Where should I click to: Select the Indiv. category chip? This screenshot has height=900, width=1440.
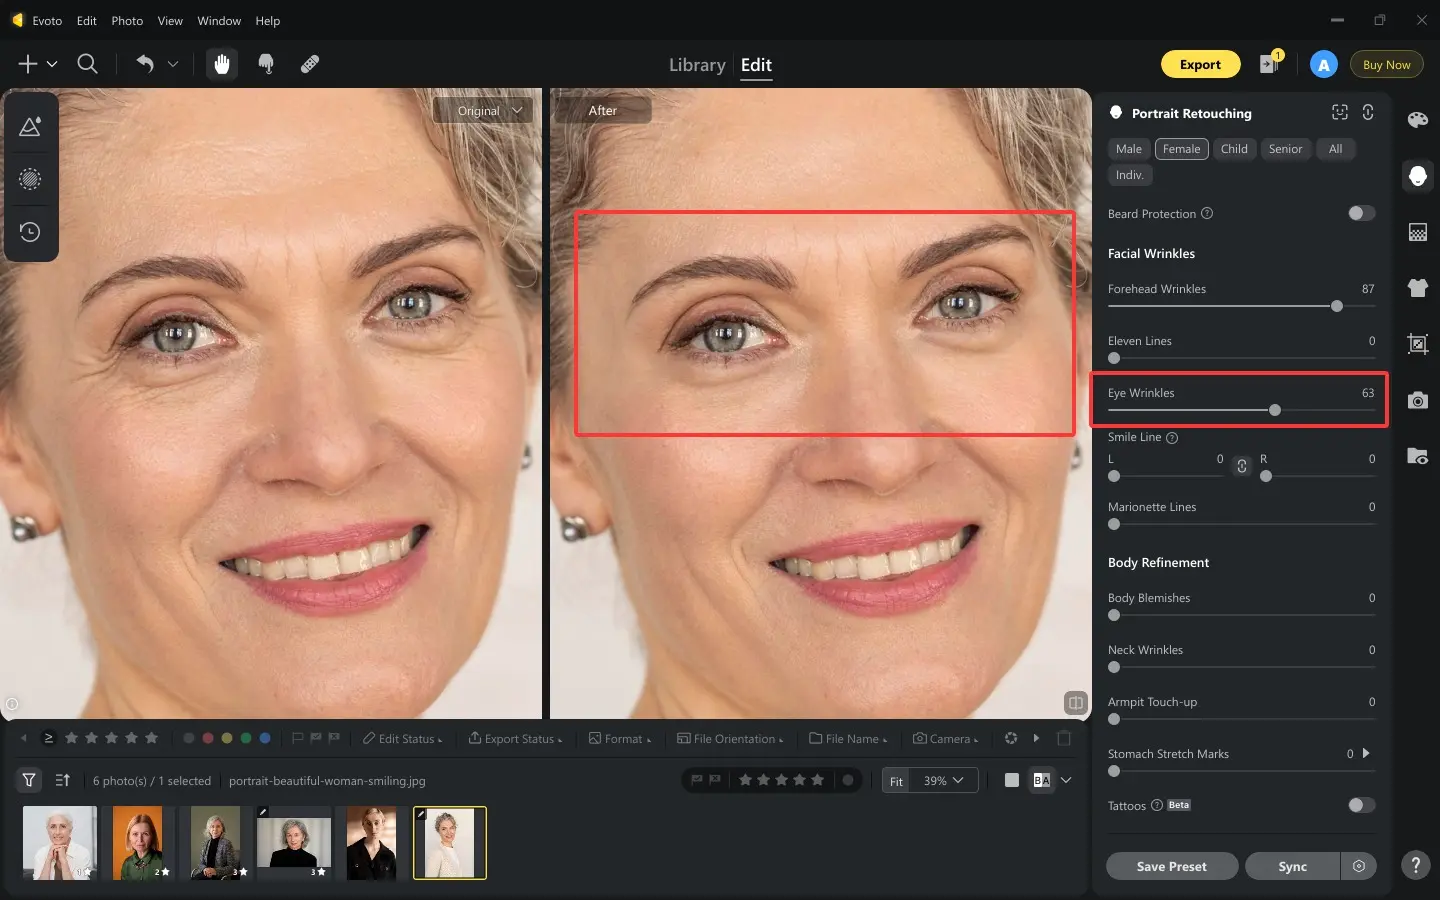pyautogui.click(x=1129, y=175)
